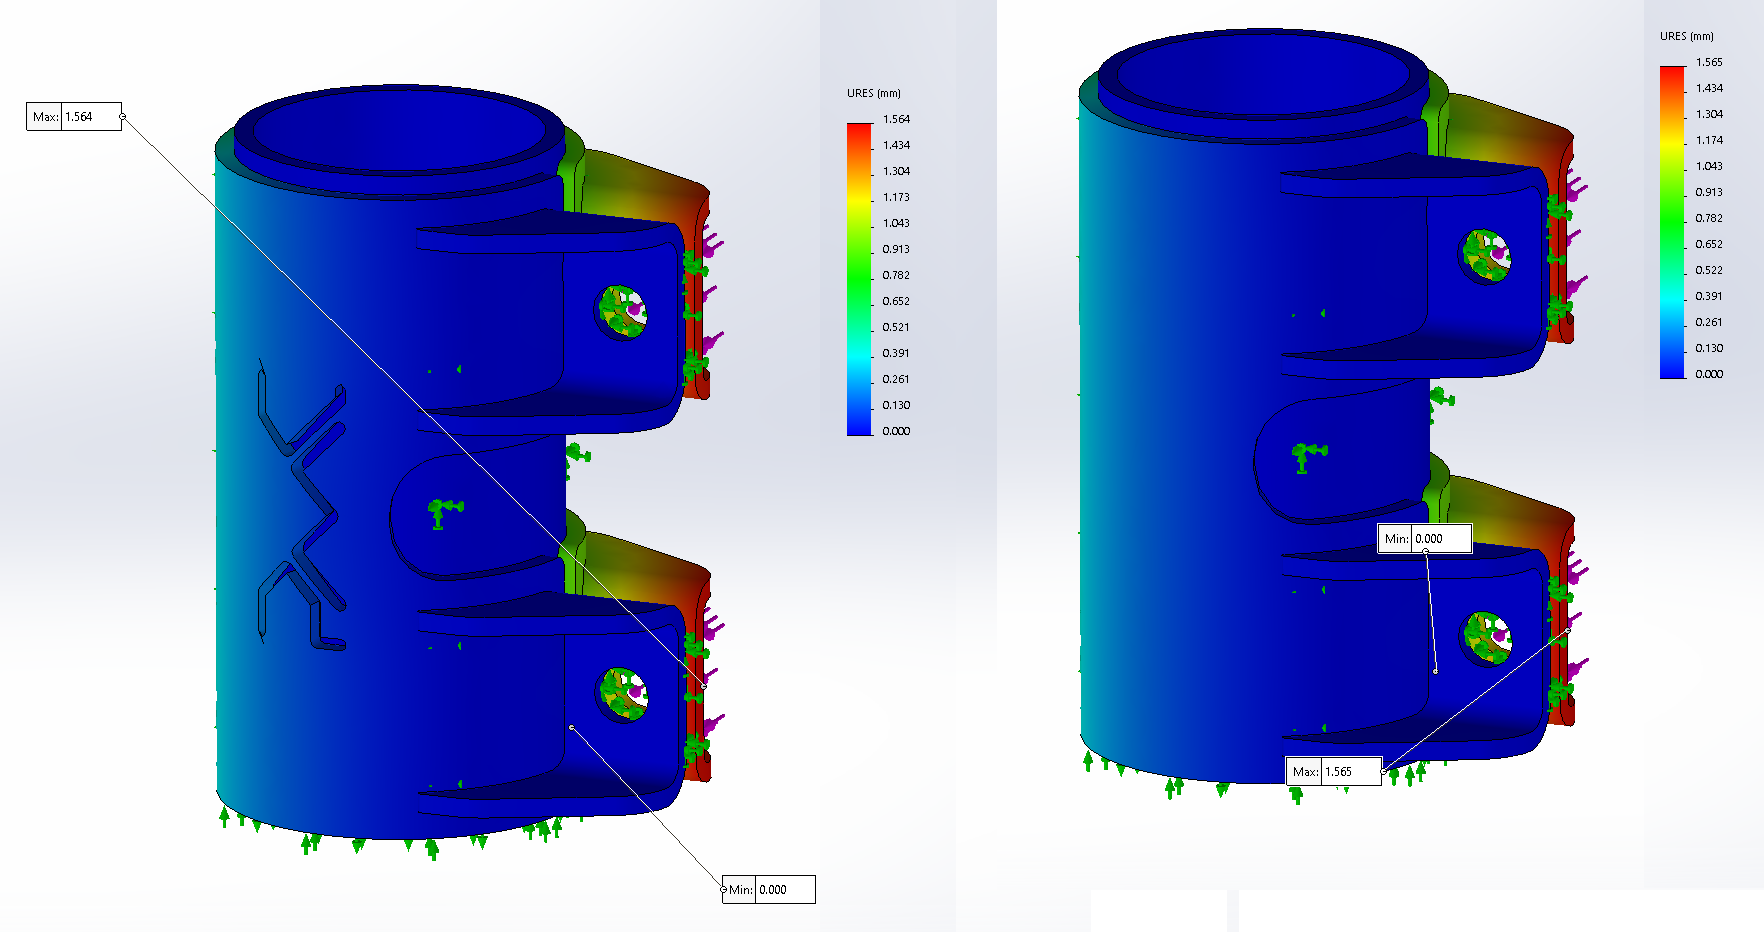Select the 1.173 legend value
Image resolution: width=1764 pixels, height=932 pixels.
(x=896, y=198)
